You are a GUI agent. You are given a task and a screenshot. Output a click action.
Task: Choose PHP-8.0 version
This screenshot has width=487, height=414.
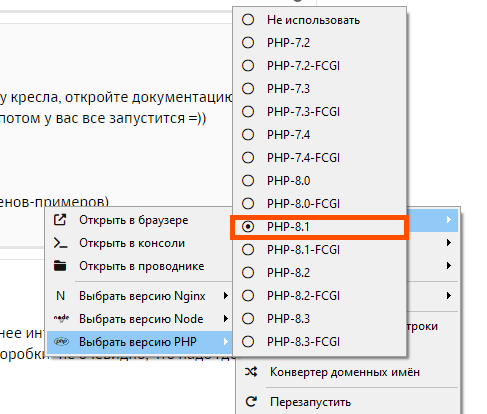pyautogui.click(x=319, y=181)
